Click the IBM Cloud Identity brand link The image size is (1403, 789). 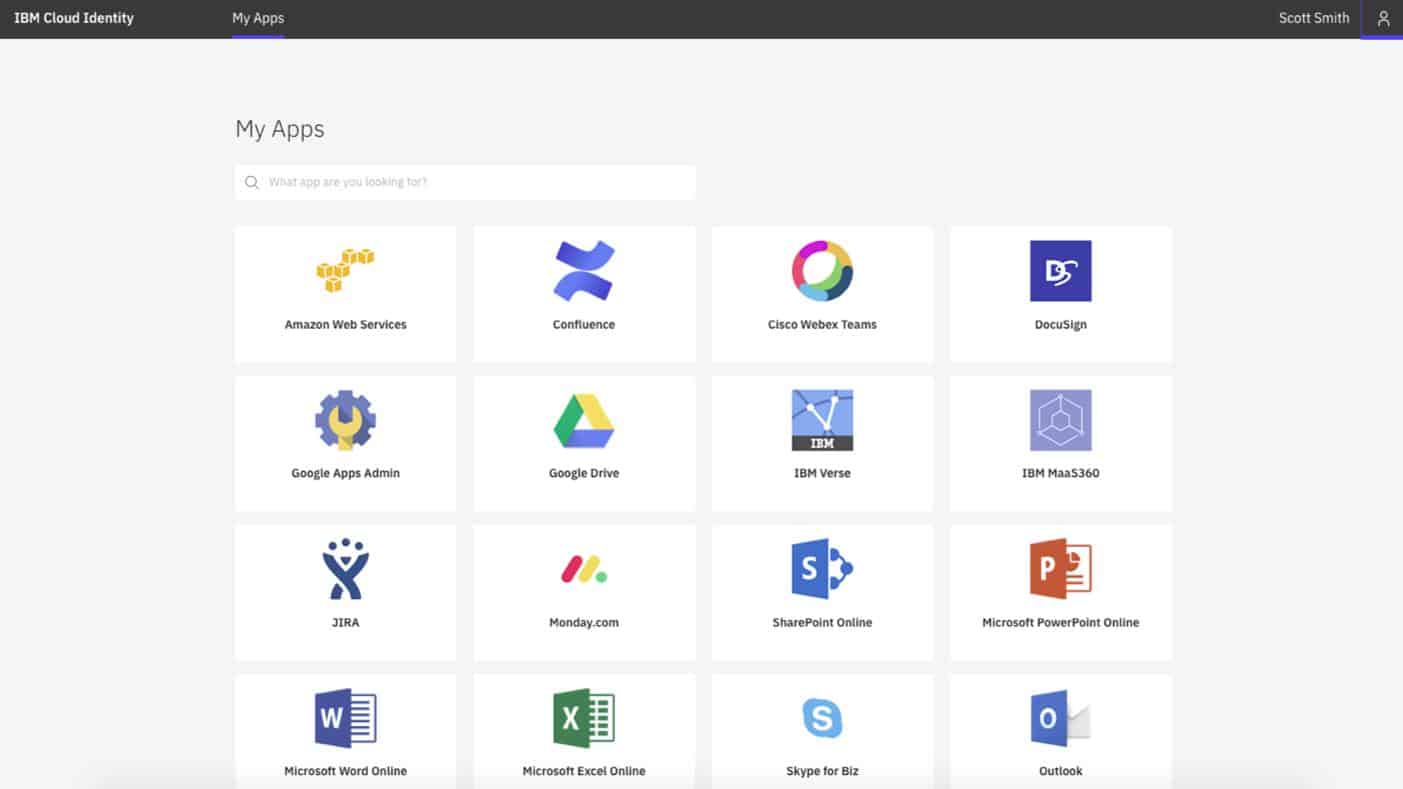coord(74,18)
